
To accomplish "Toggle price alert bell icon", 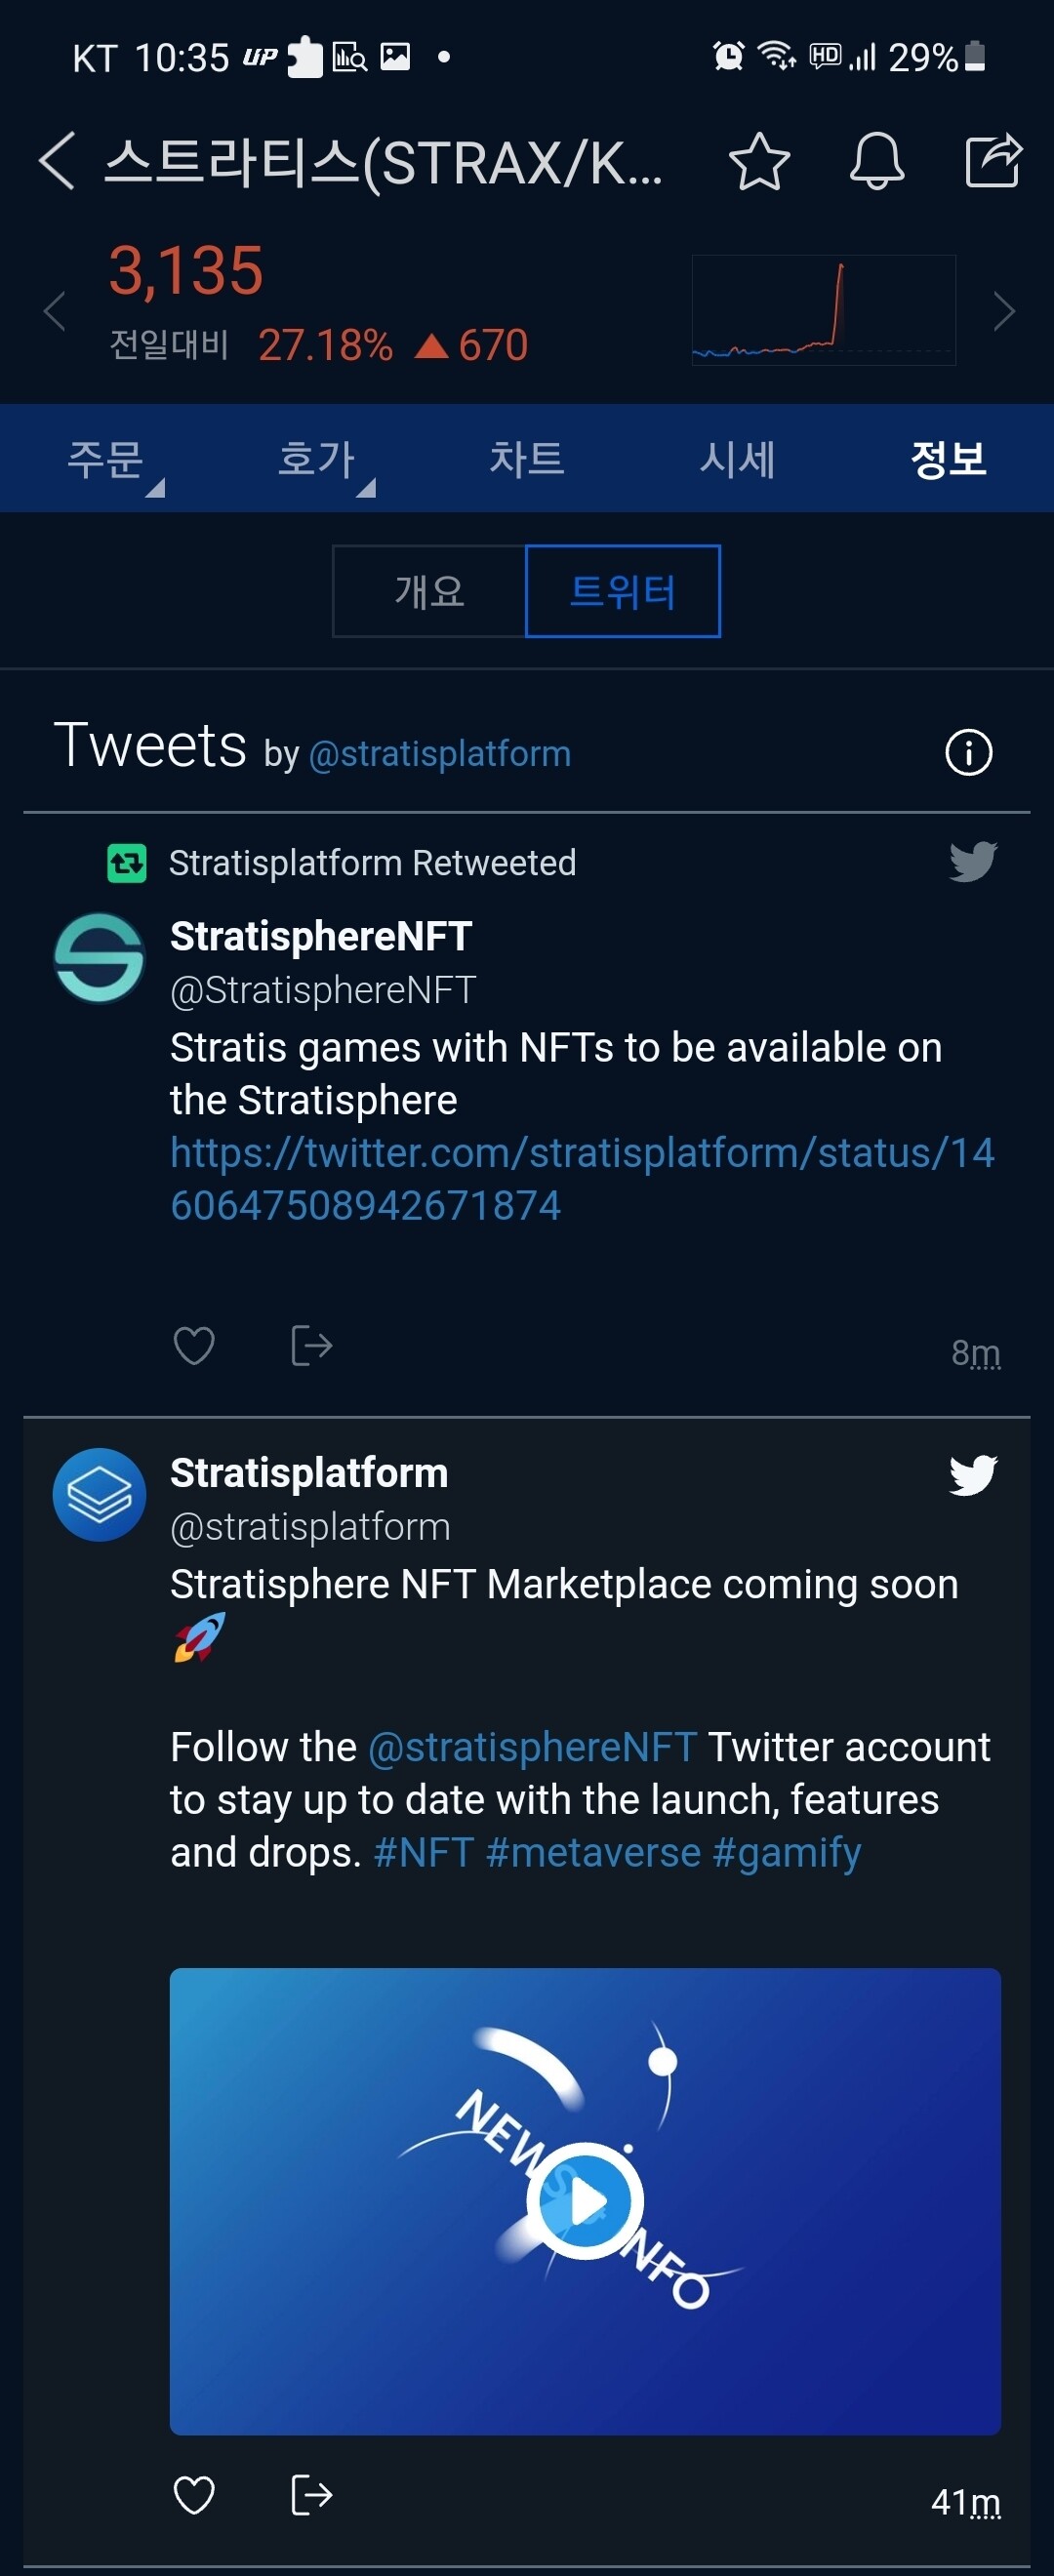I will point(876,161).
